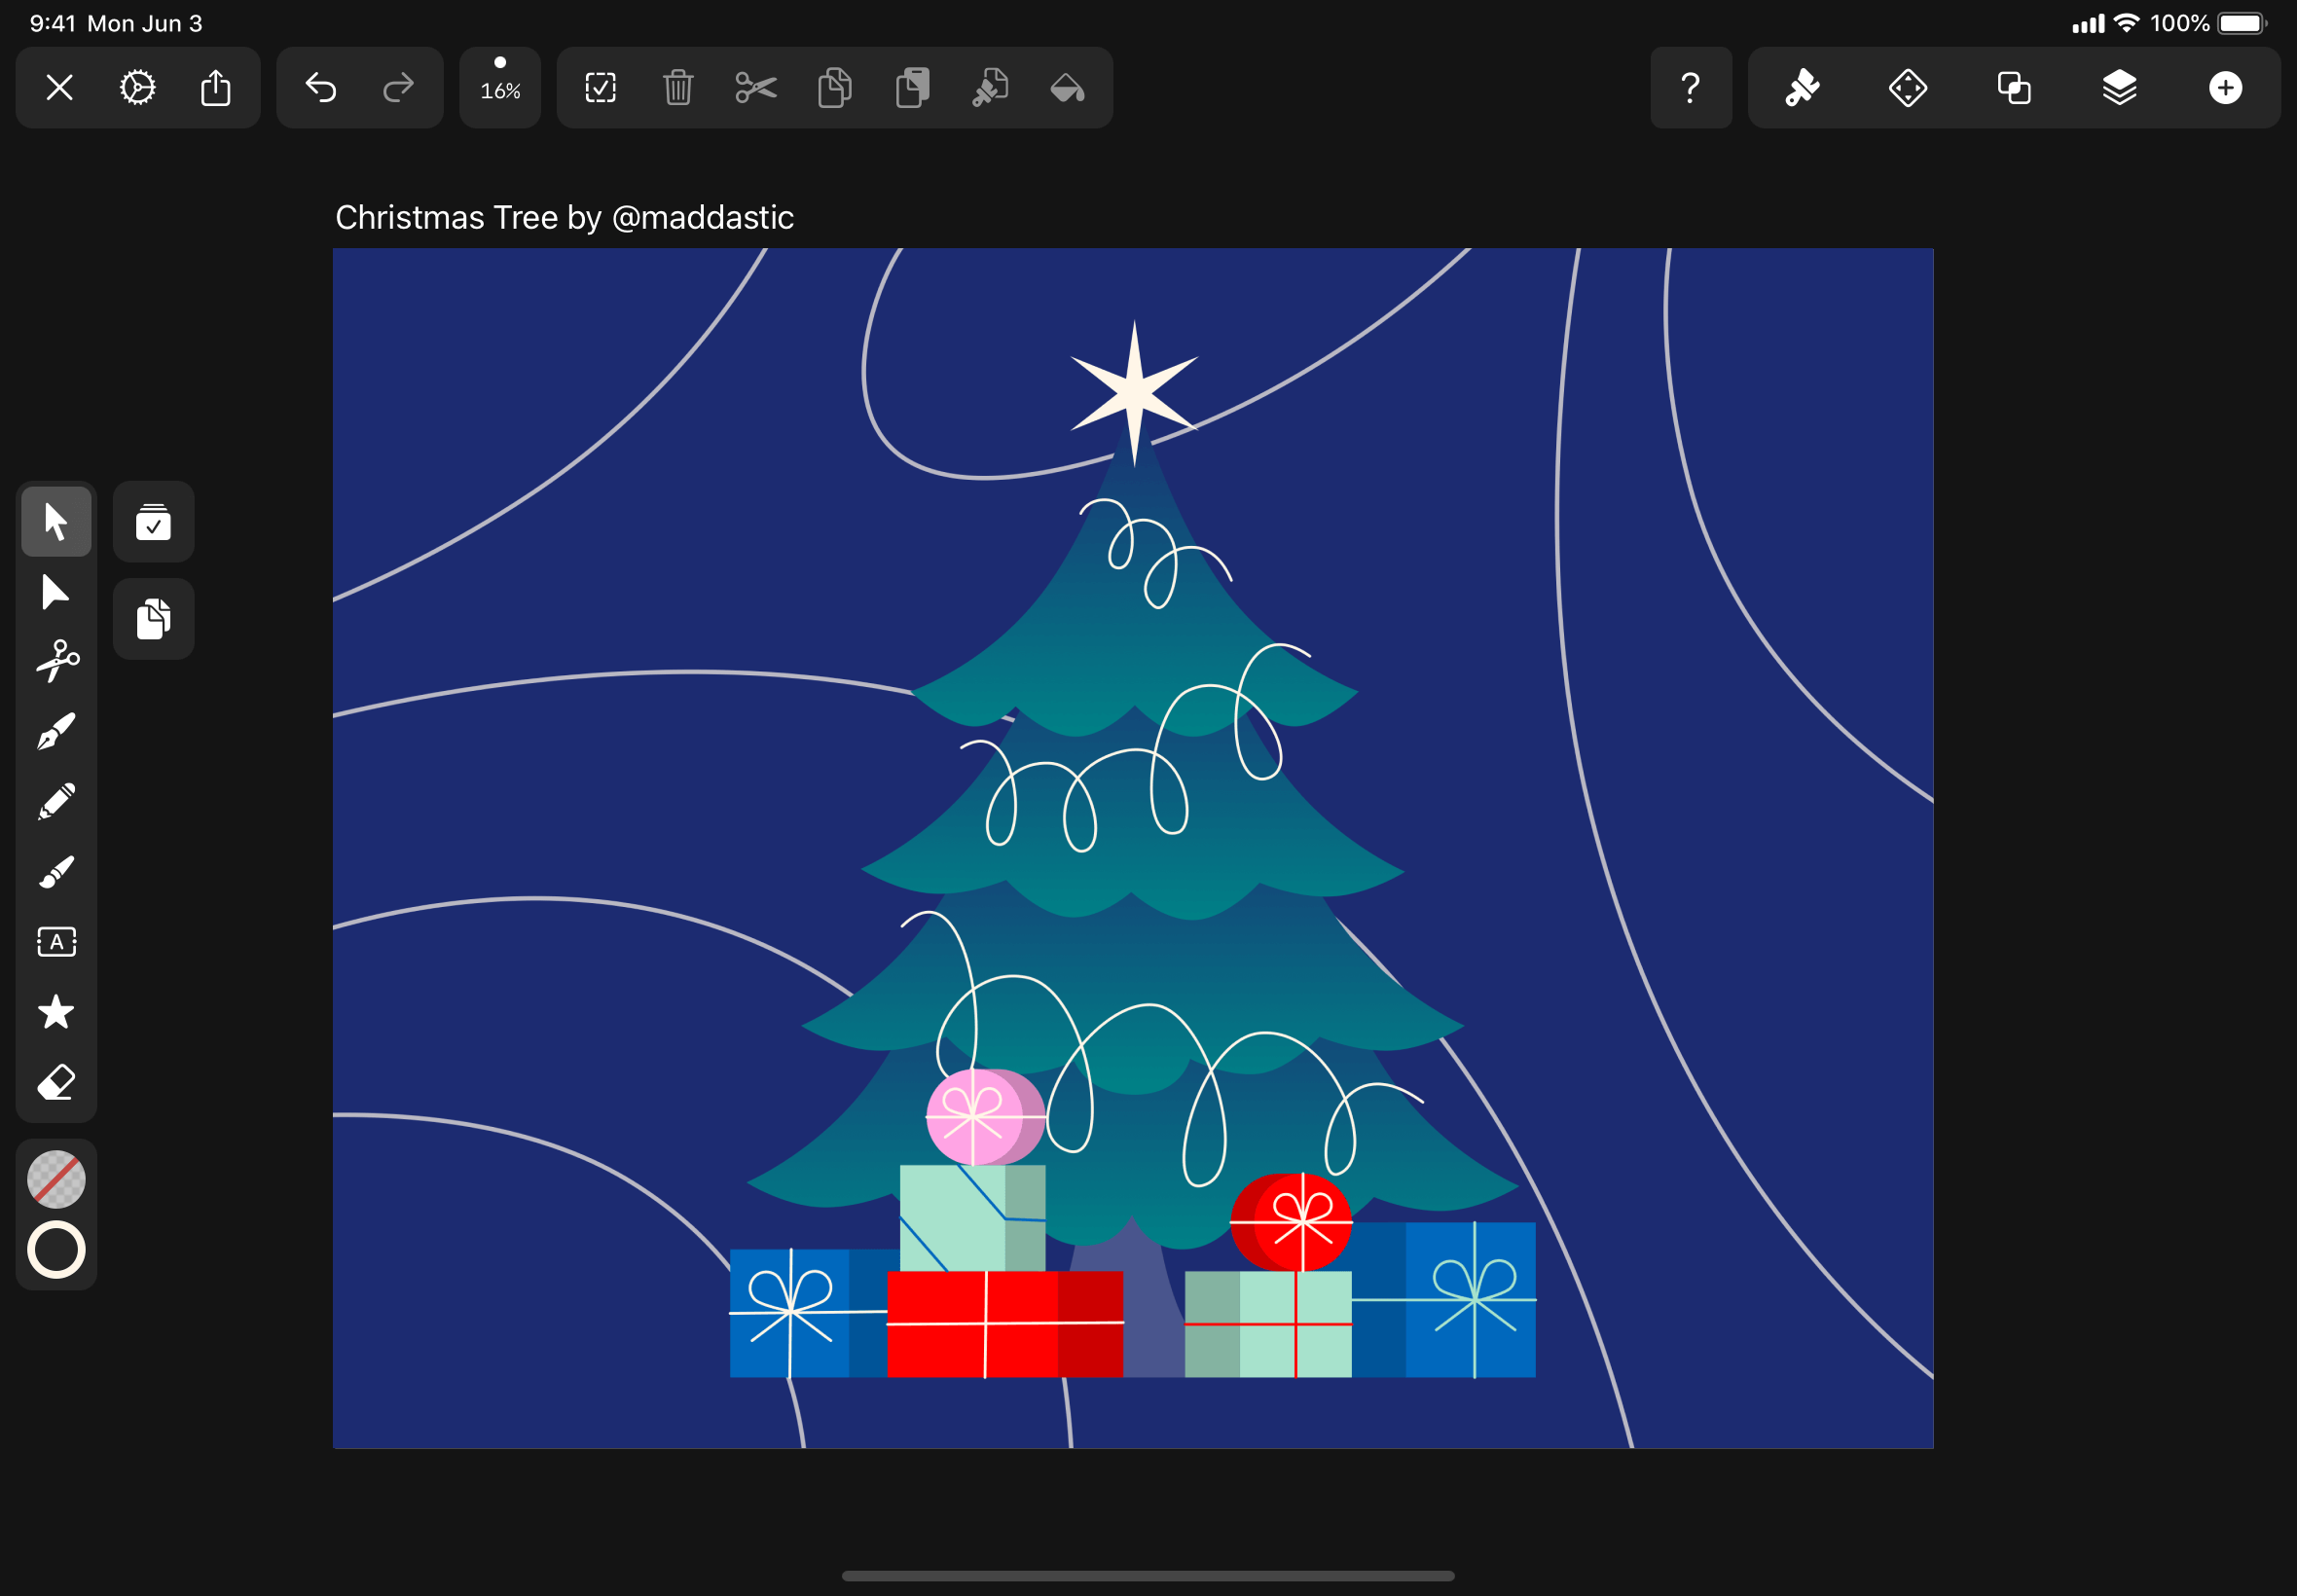Toggle multi-select mode icon
Screen dimensions: 2297x1596
153,521
